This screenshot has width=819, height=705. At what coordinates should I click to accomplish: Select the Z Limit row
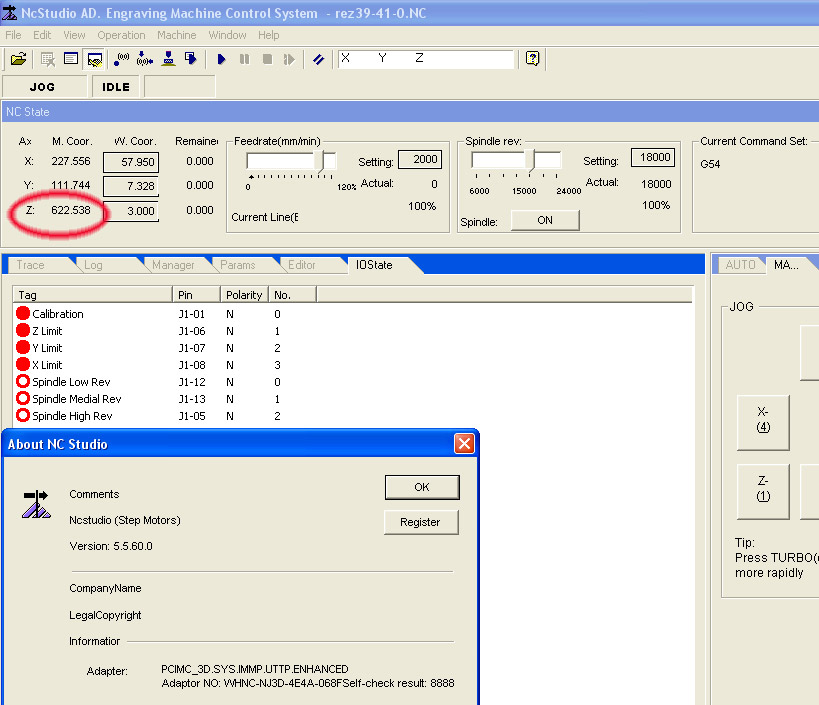coord(47,331)
